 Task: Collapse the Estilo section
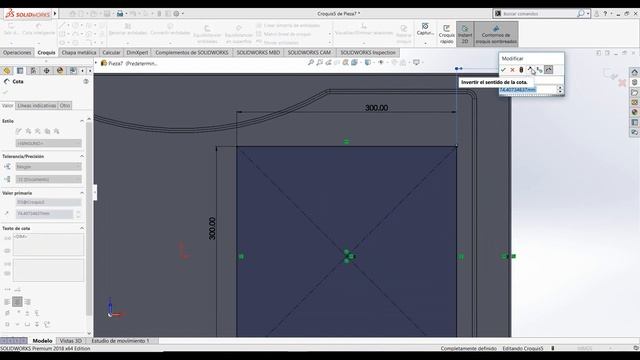(x=82, y=121)
